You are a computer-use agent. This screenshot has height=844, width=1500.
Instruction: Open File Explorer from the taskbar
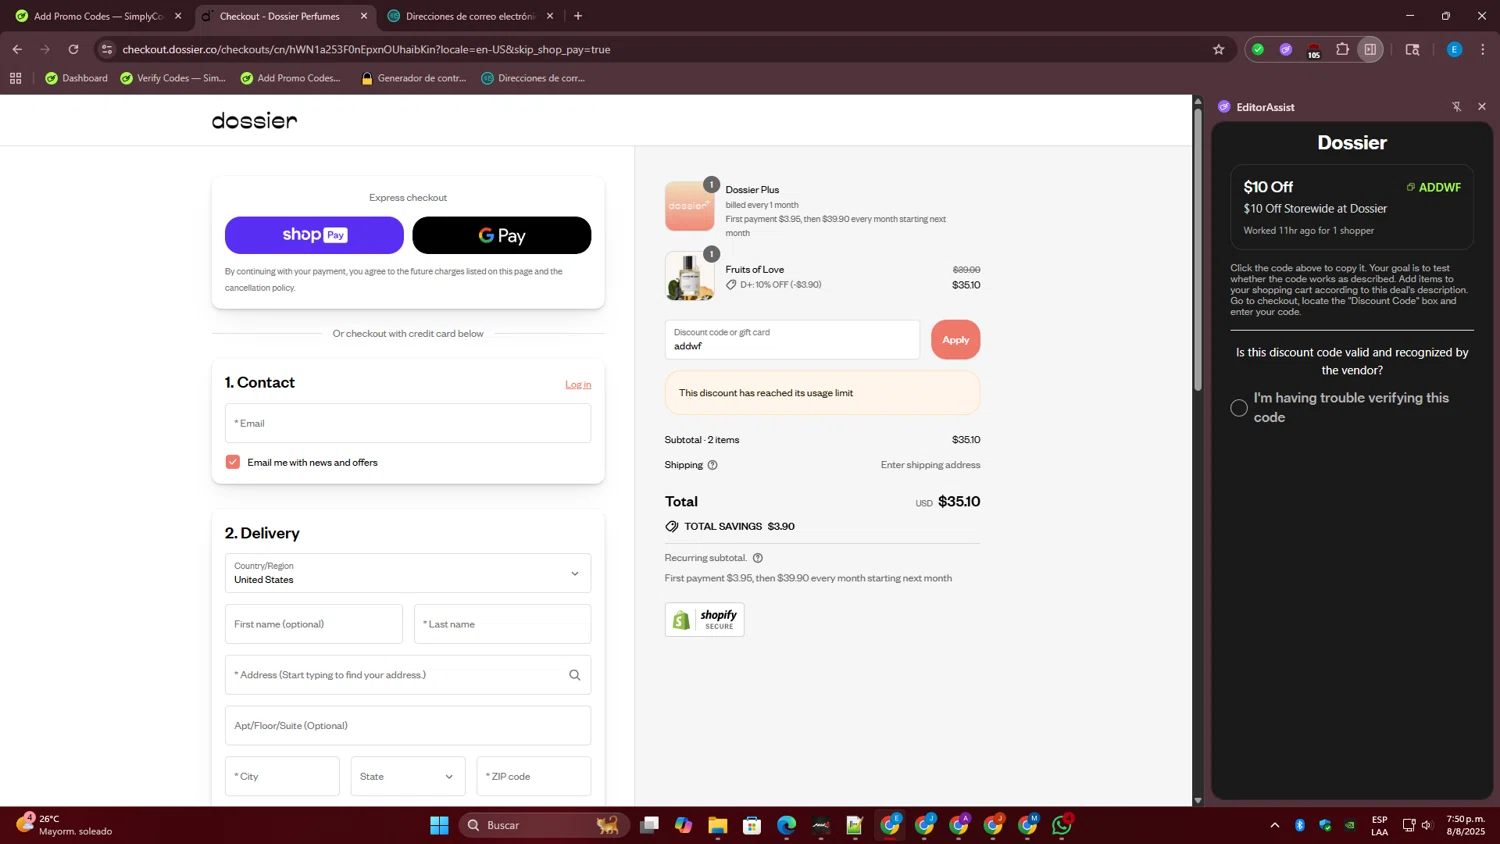click(718, 825)
